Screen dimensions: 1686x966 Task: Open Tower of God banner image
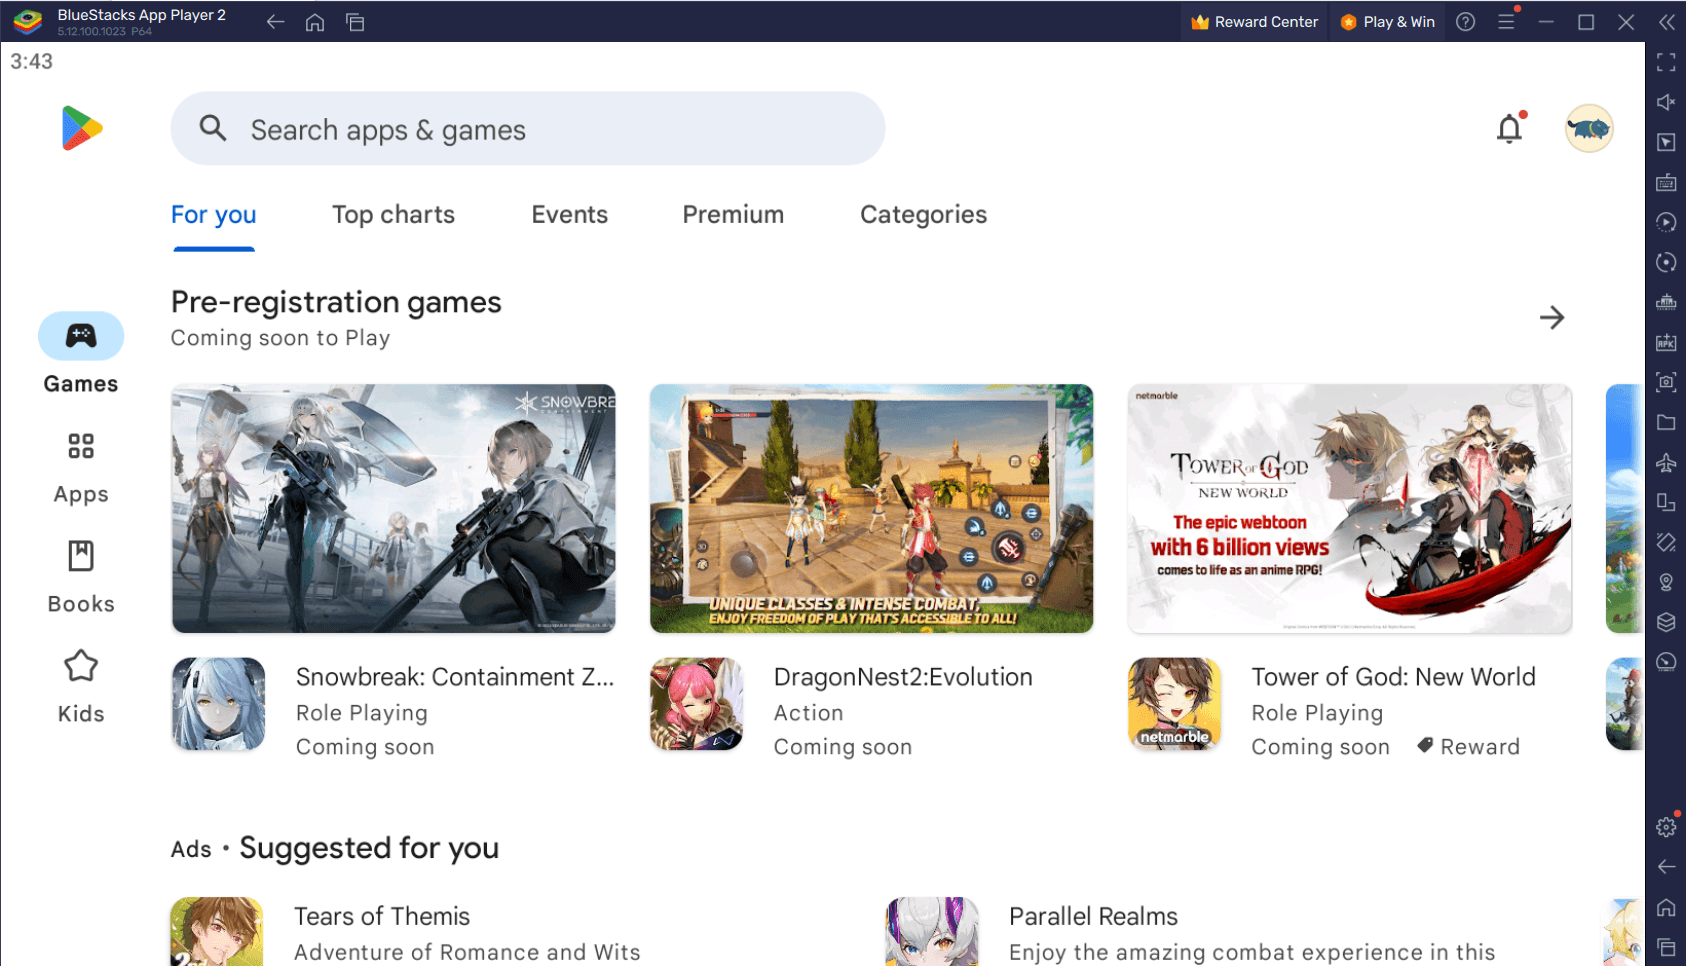1350,509
